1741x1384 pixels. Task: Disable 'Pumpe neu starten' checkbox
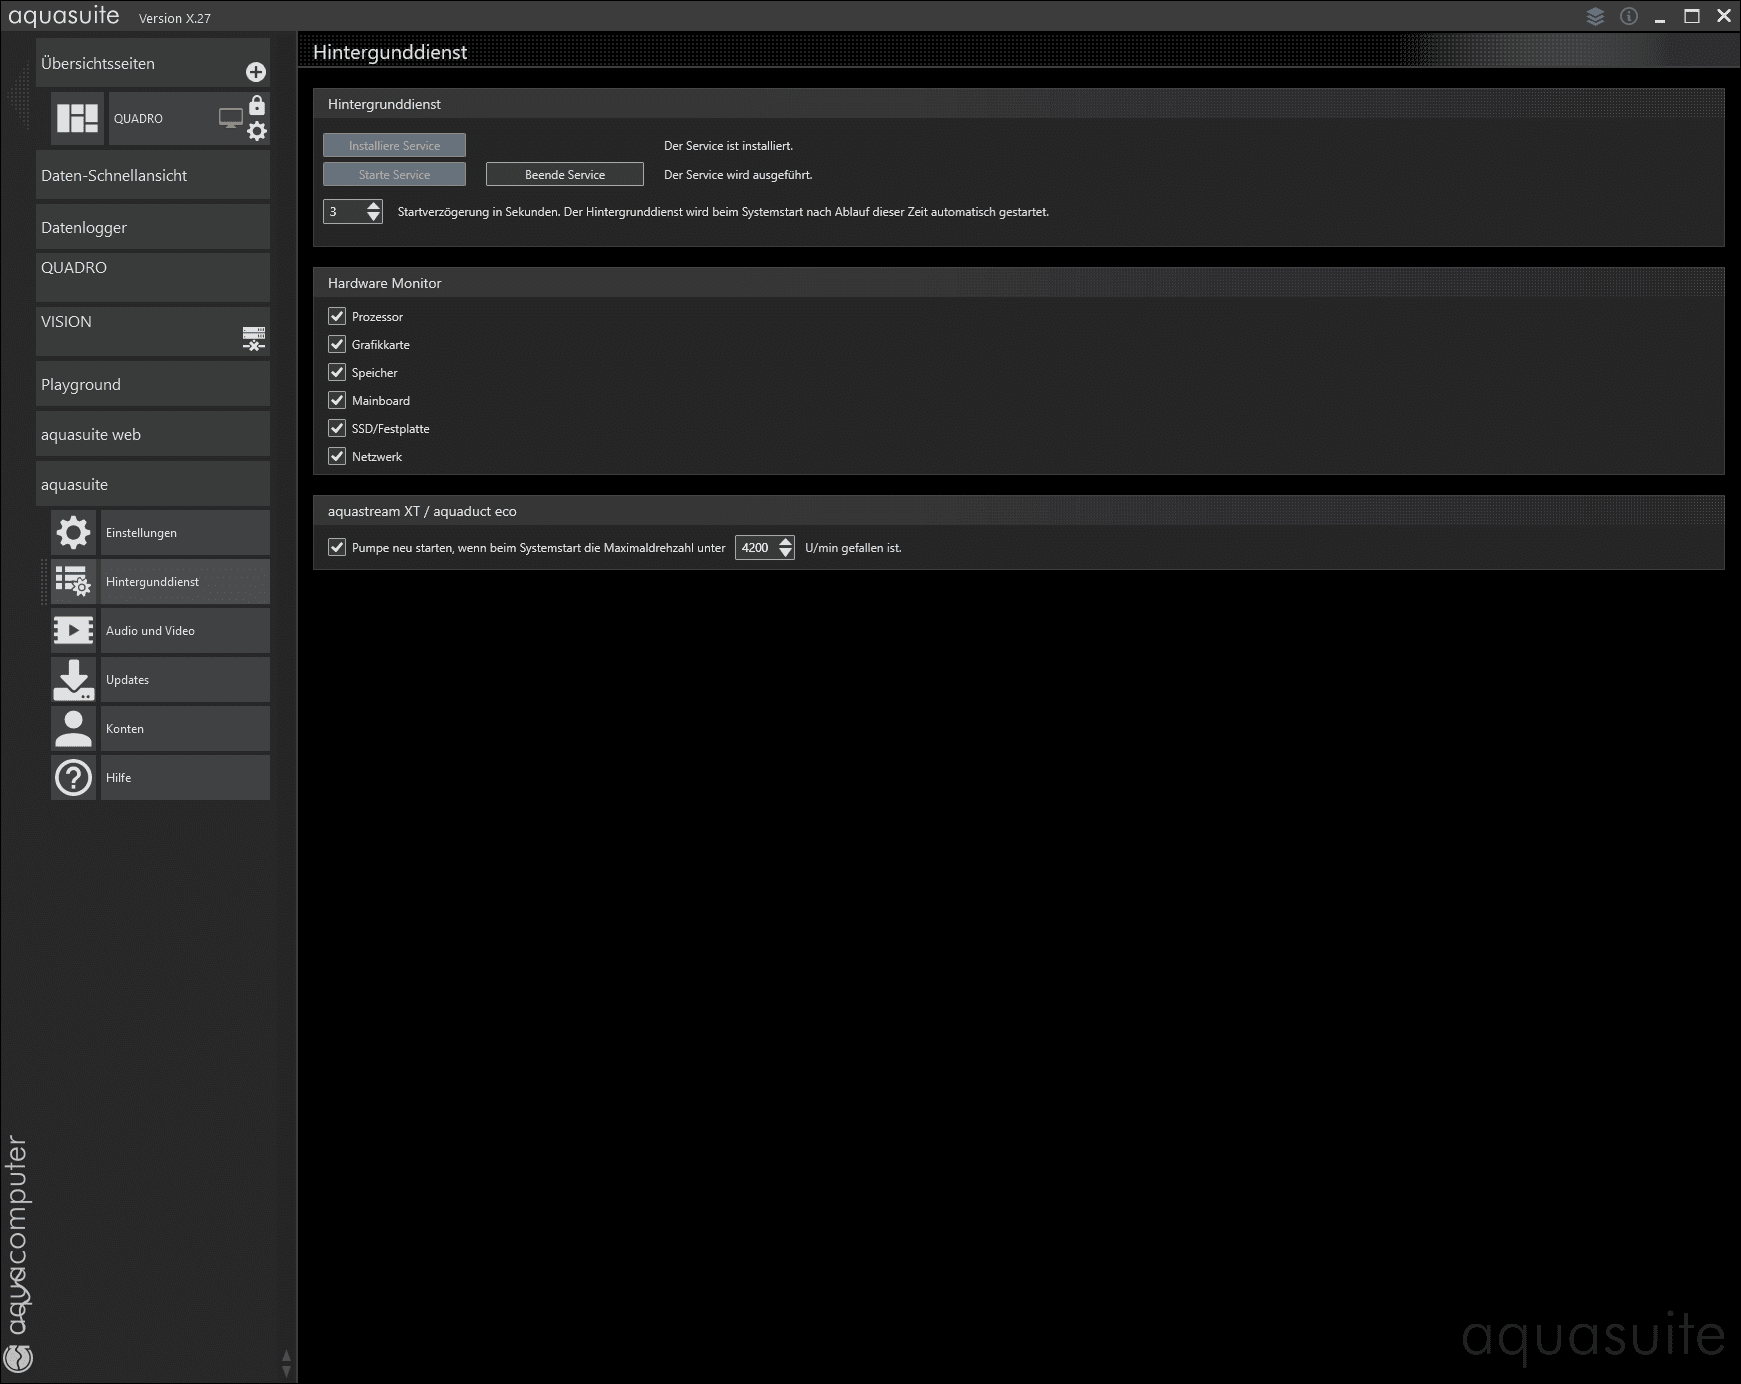(337, 547)
